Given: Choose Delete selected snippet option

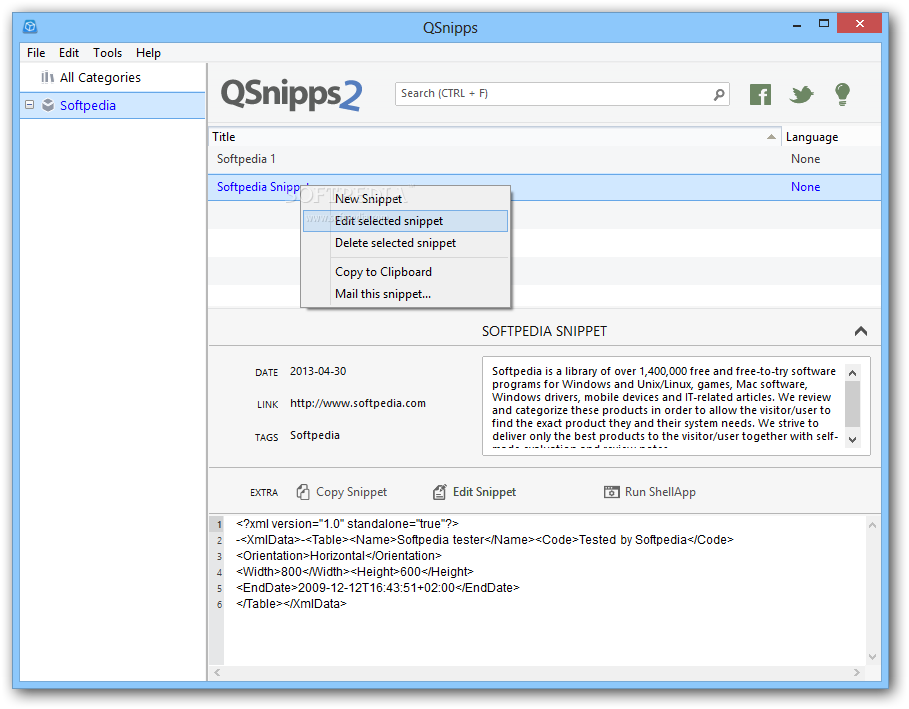Looking at the screenshot, I should point(405,243).
